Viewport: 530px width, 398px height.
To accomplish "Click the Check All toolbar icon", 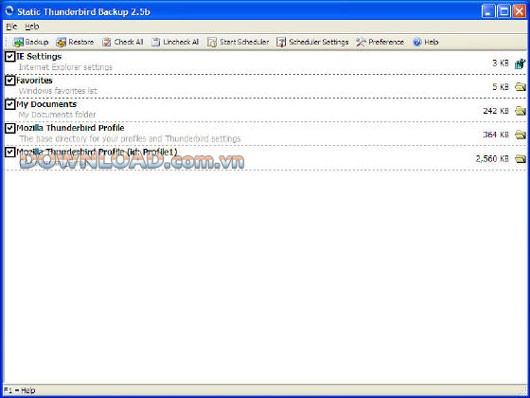I will 107,42.
